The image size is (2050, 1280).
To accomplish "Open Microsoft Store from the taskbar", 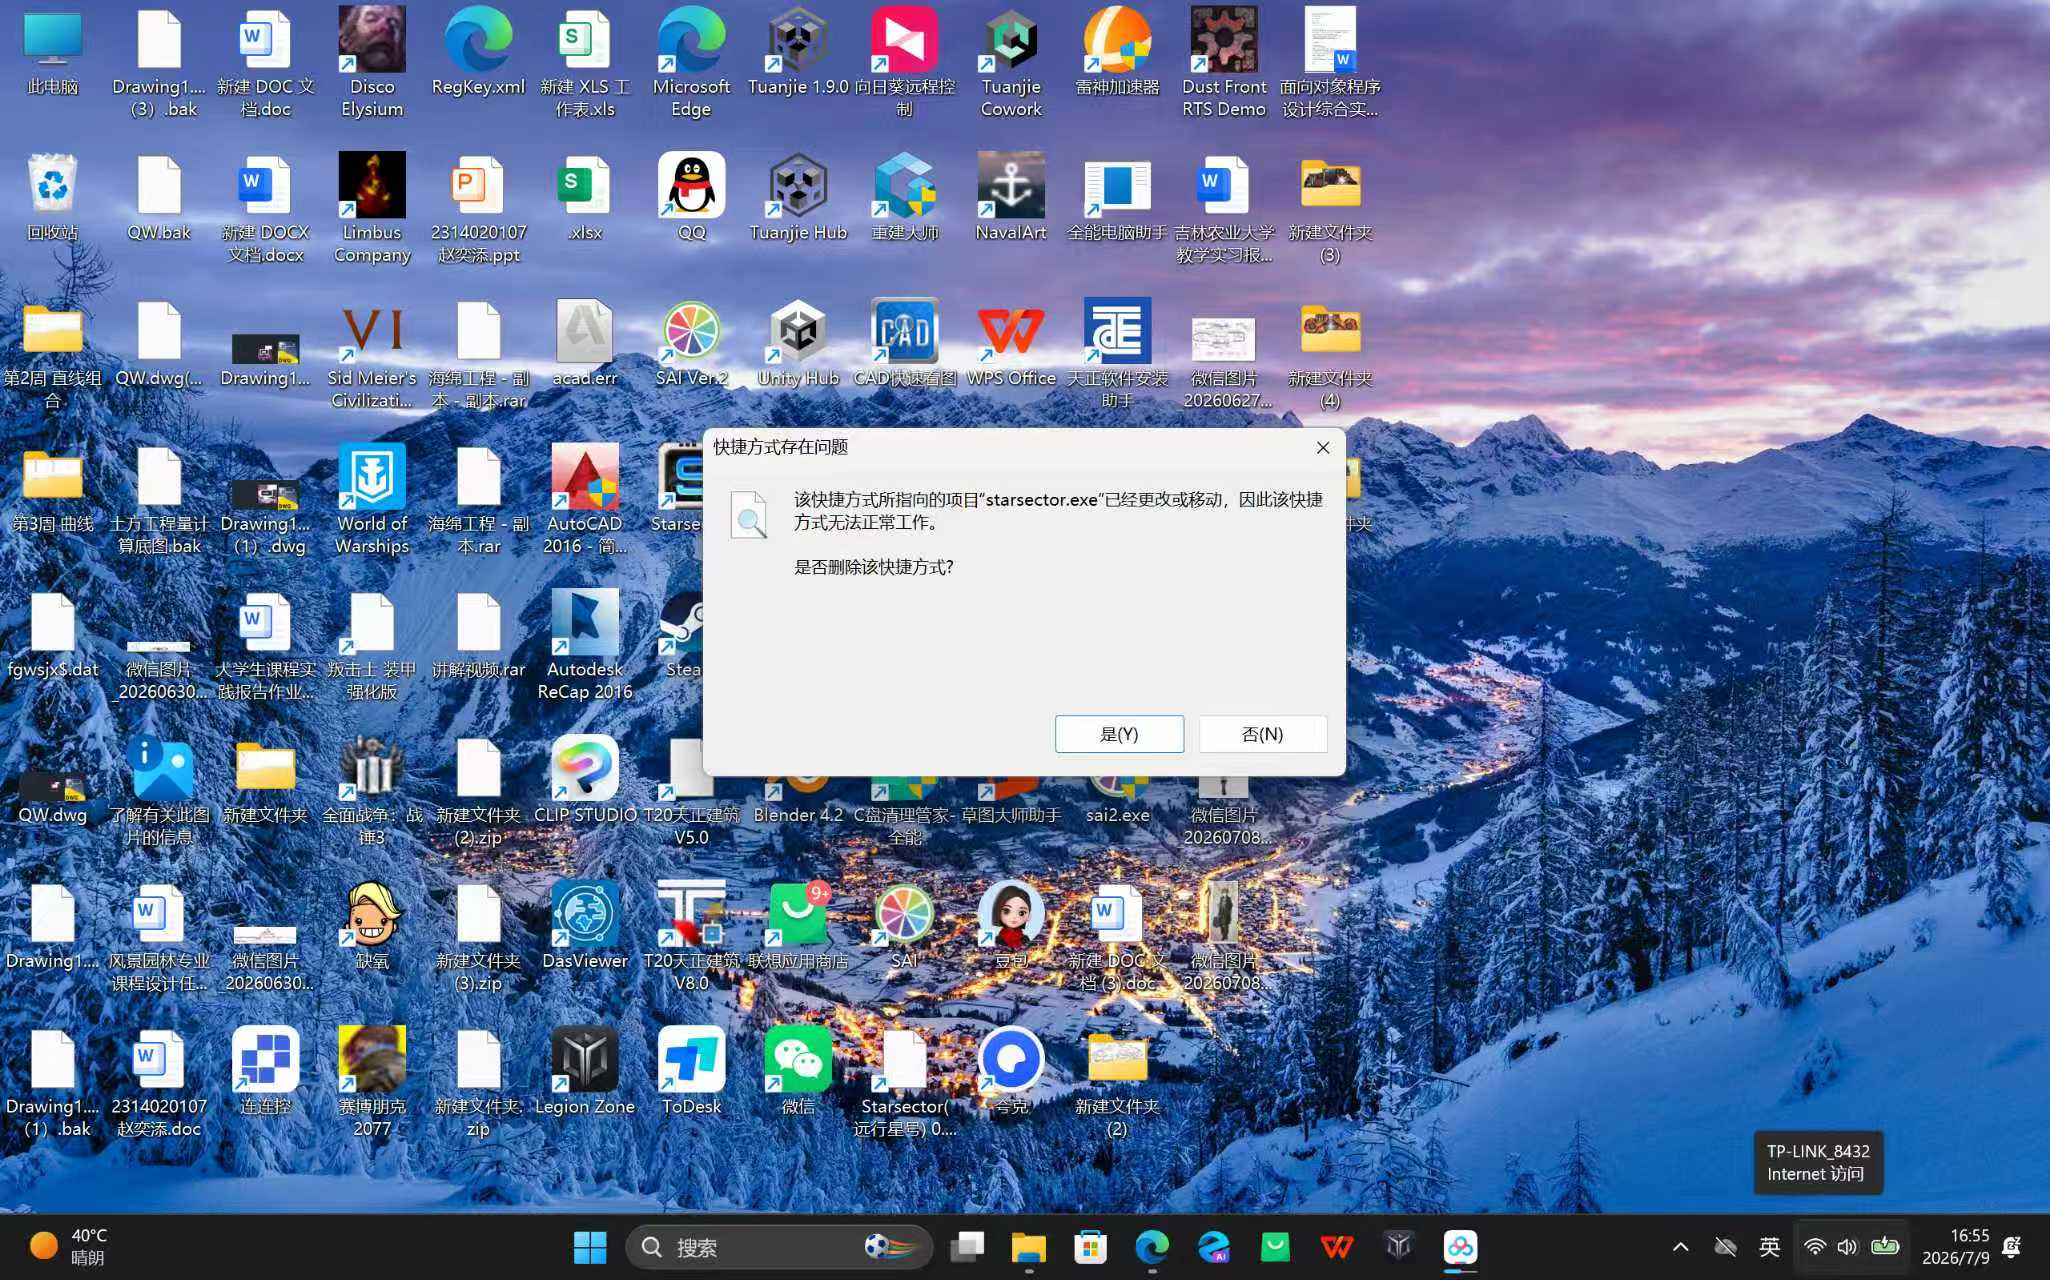I will coord(1090,1247).
